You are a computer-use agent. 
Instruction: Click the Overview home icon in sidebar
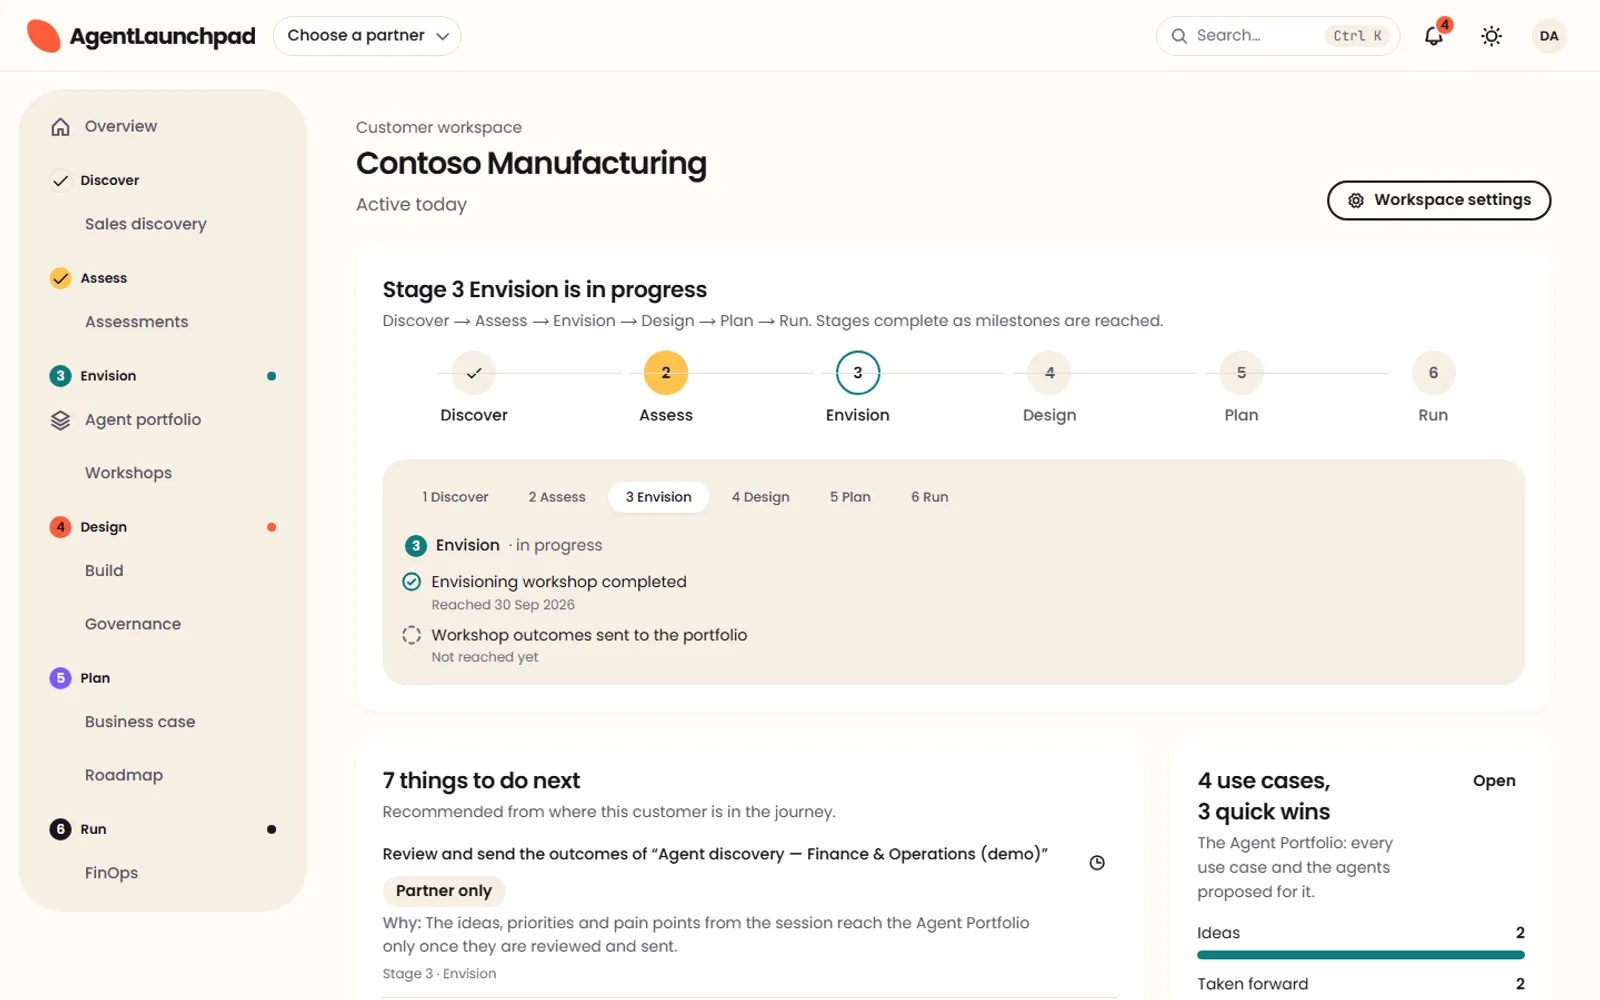click(x=61, y=127)
